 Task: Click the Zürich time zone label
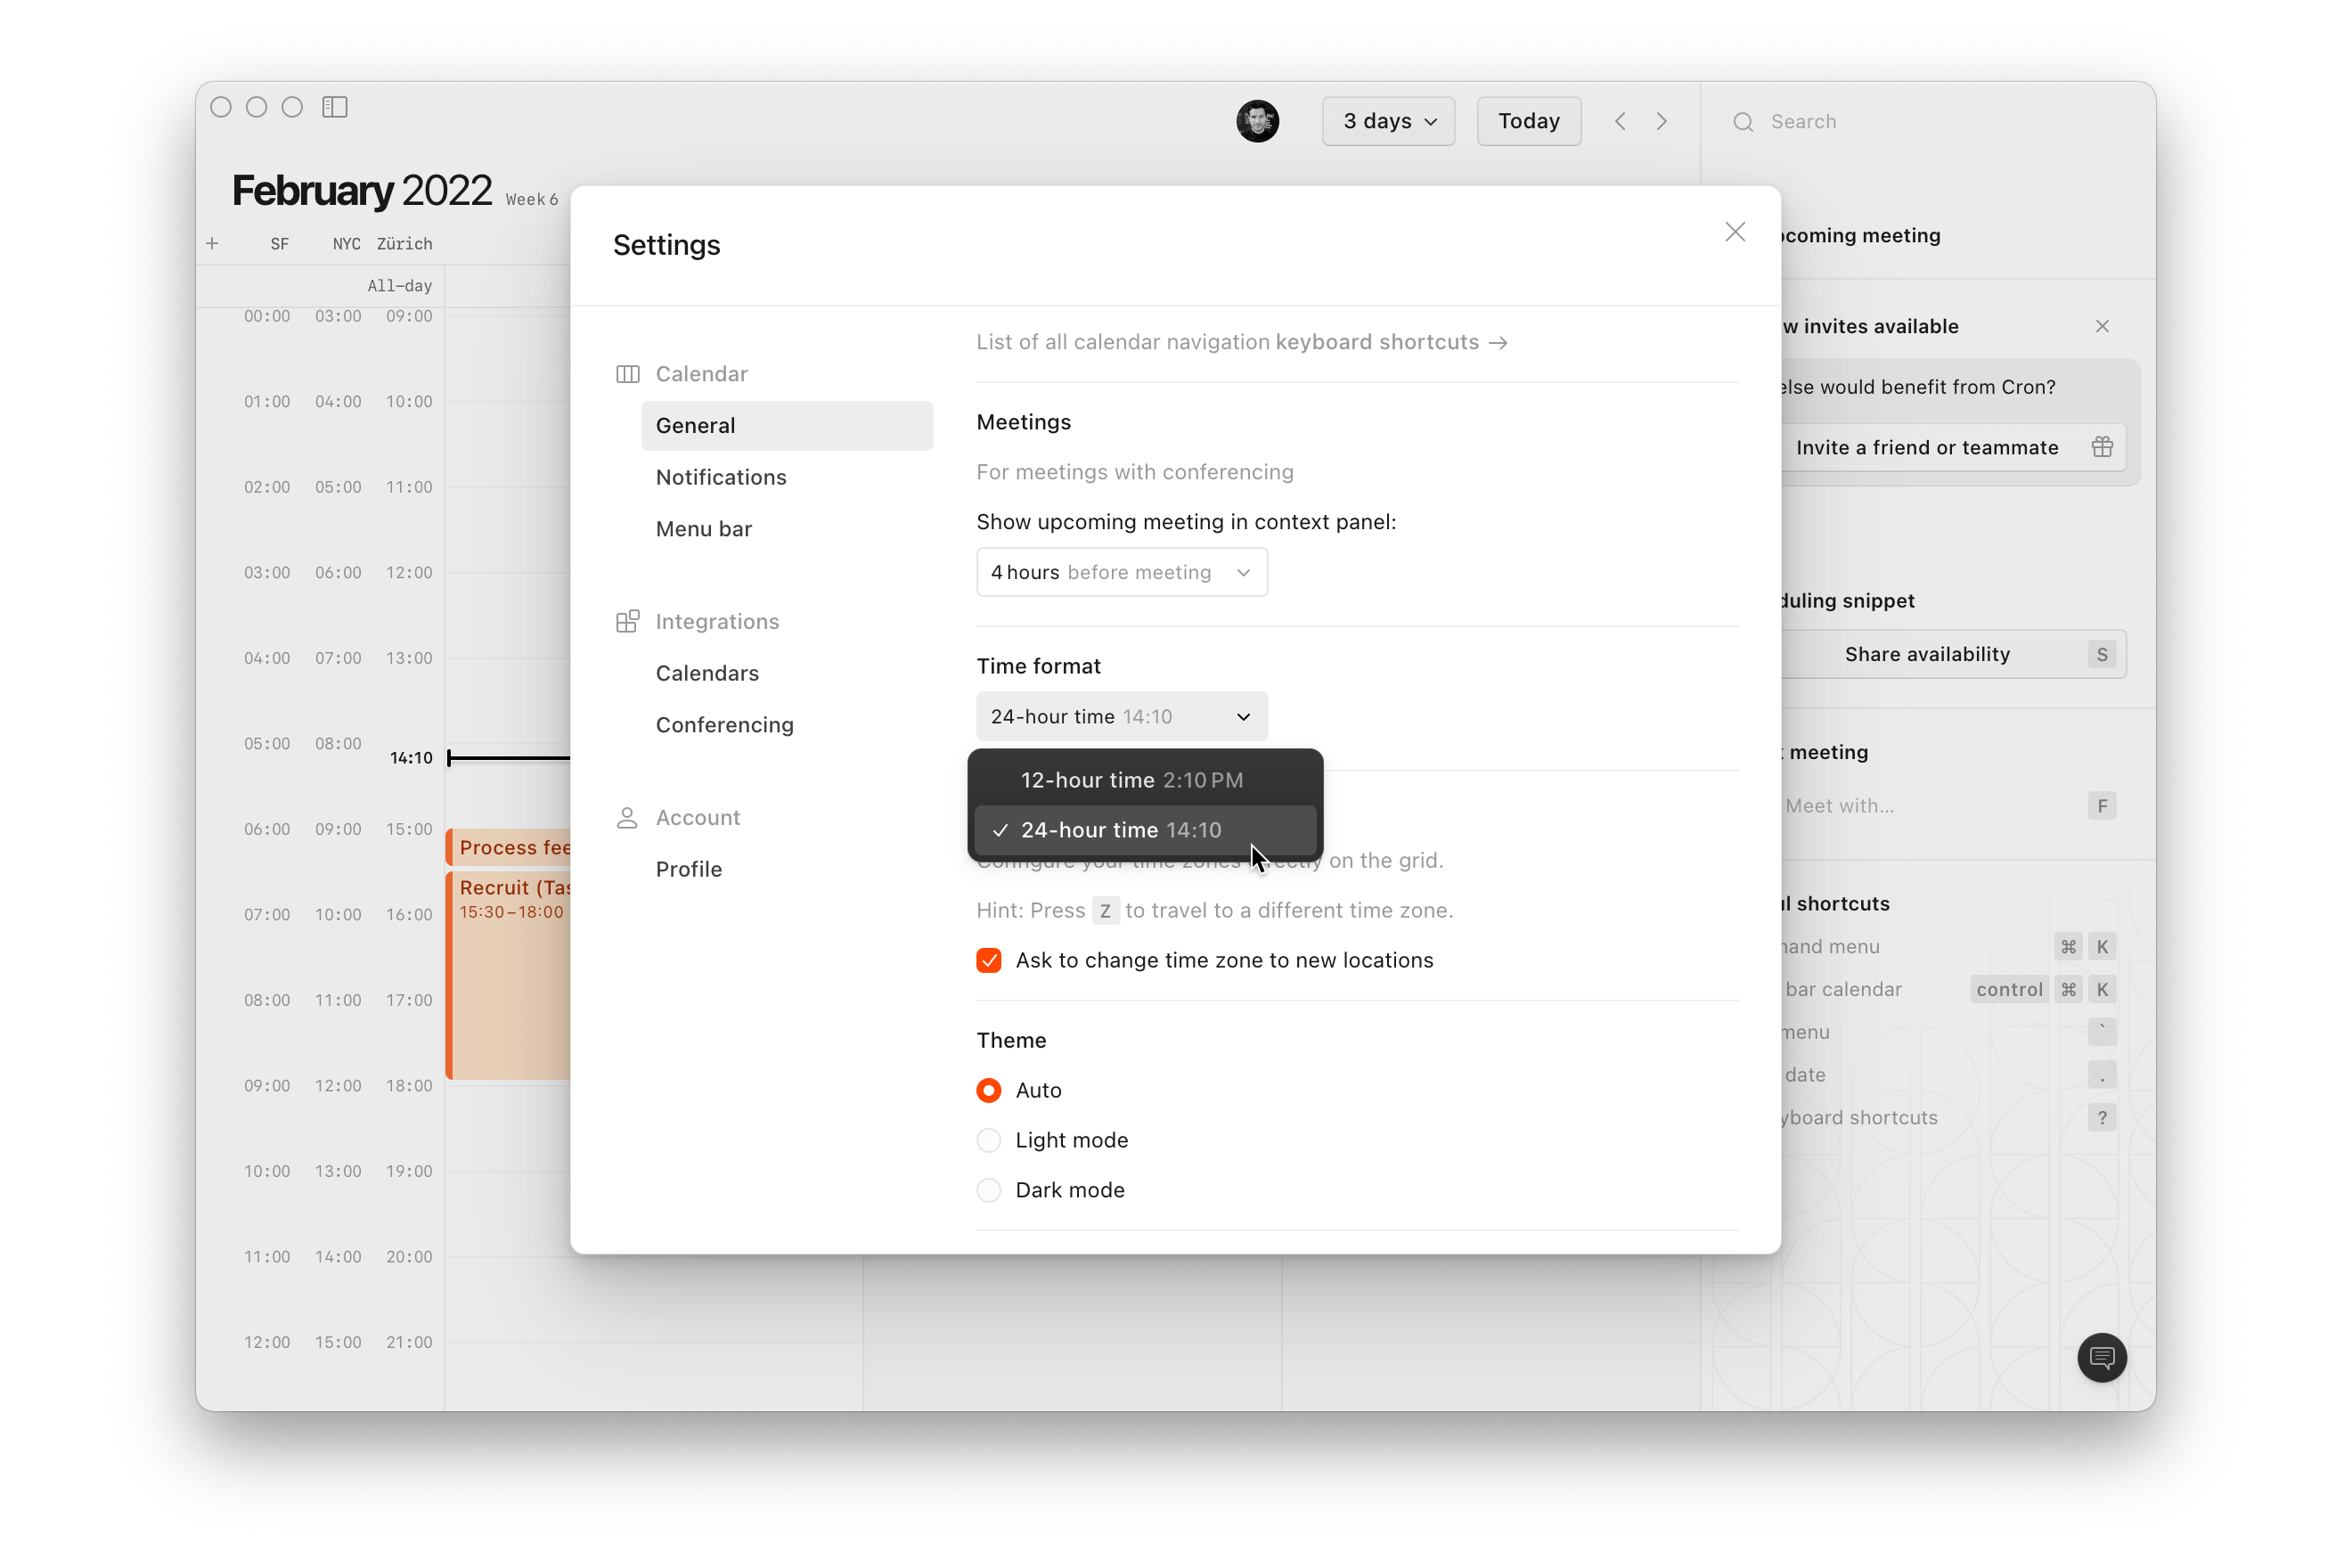click(x=404, y=243)
